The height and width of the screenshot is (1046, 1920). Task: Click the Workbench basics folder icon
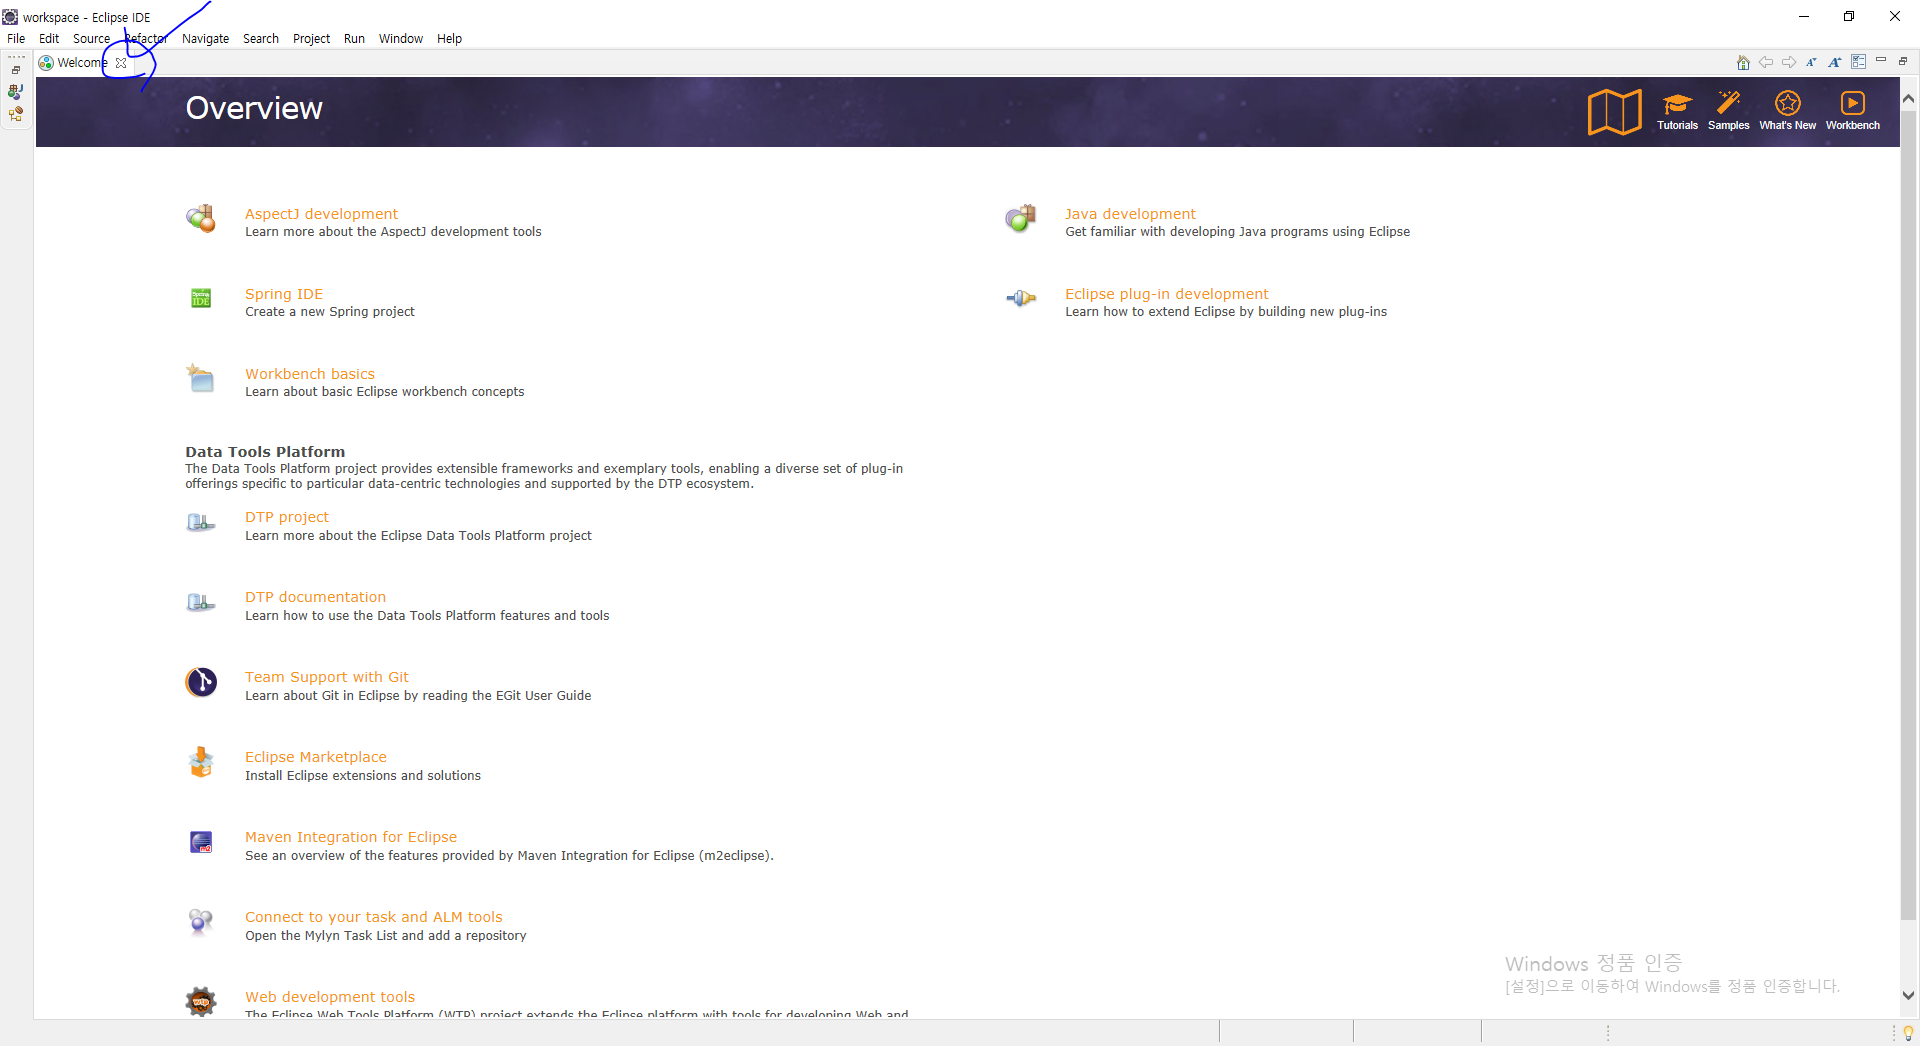[201, 378]
